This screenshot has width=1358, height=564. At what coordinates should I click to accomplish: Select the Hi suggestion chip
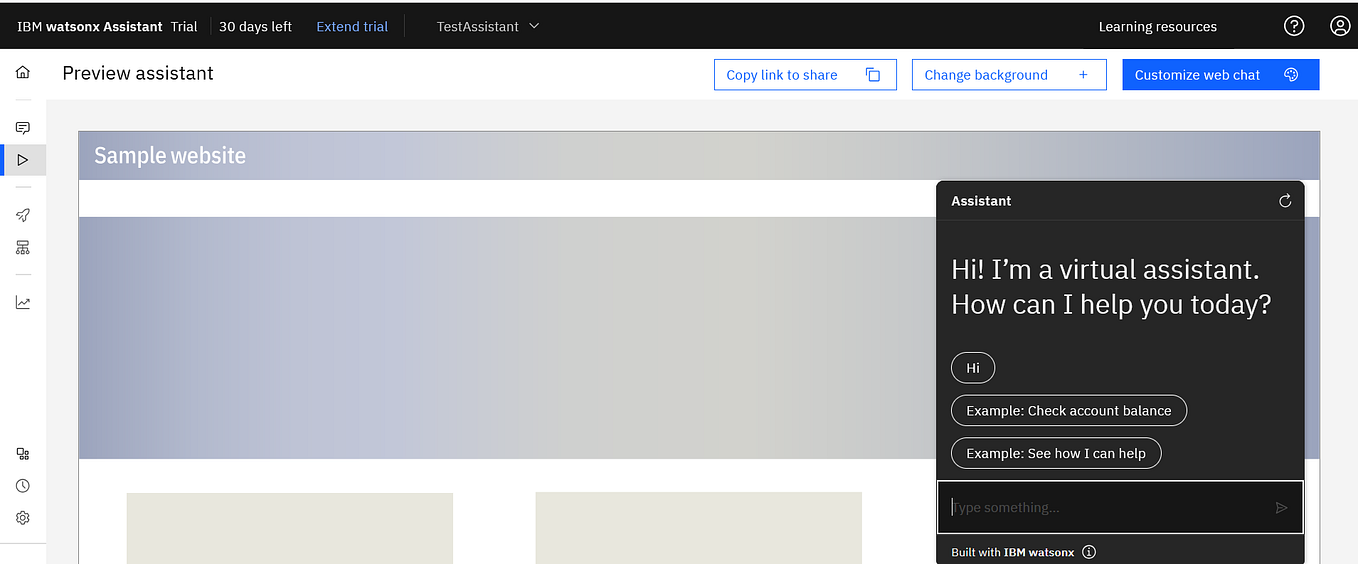[973, 368]
